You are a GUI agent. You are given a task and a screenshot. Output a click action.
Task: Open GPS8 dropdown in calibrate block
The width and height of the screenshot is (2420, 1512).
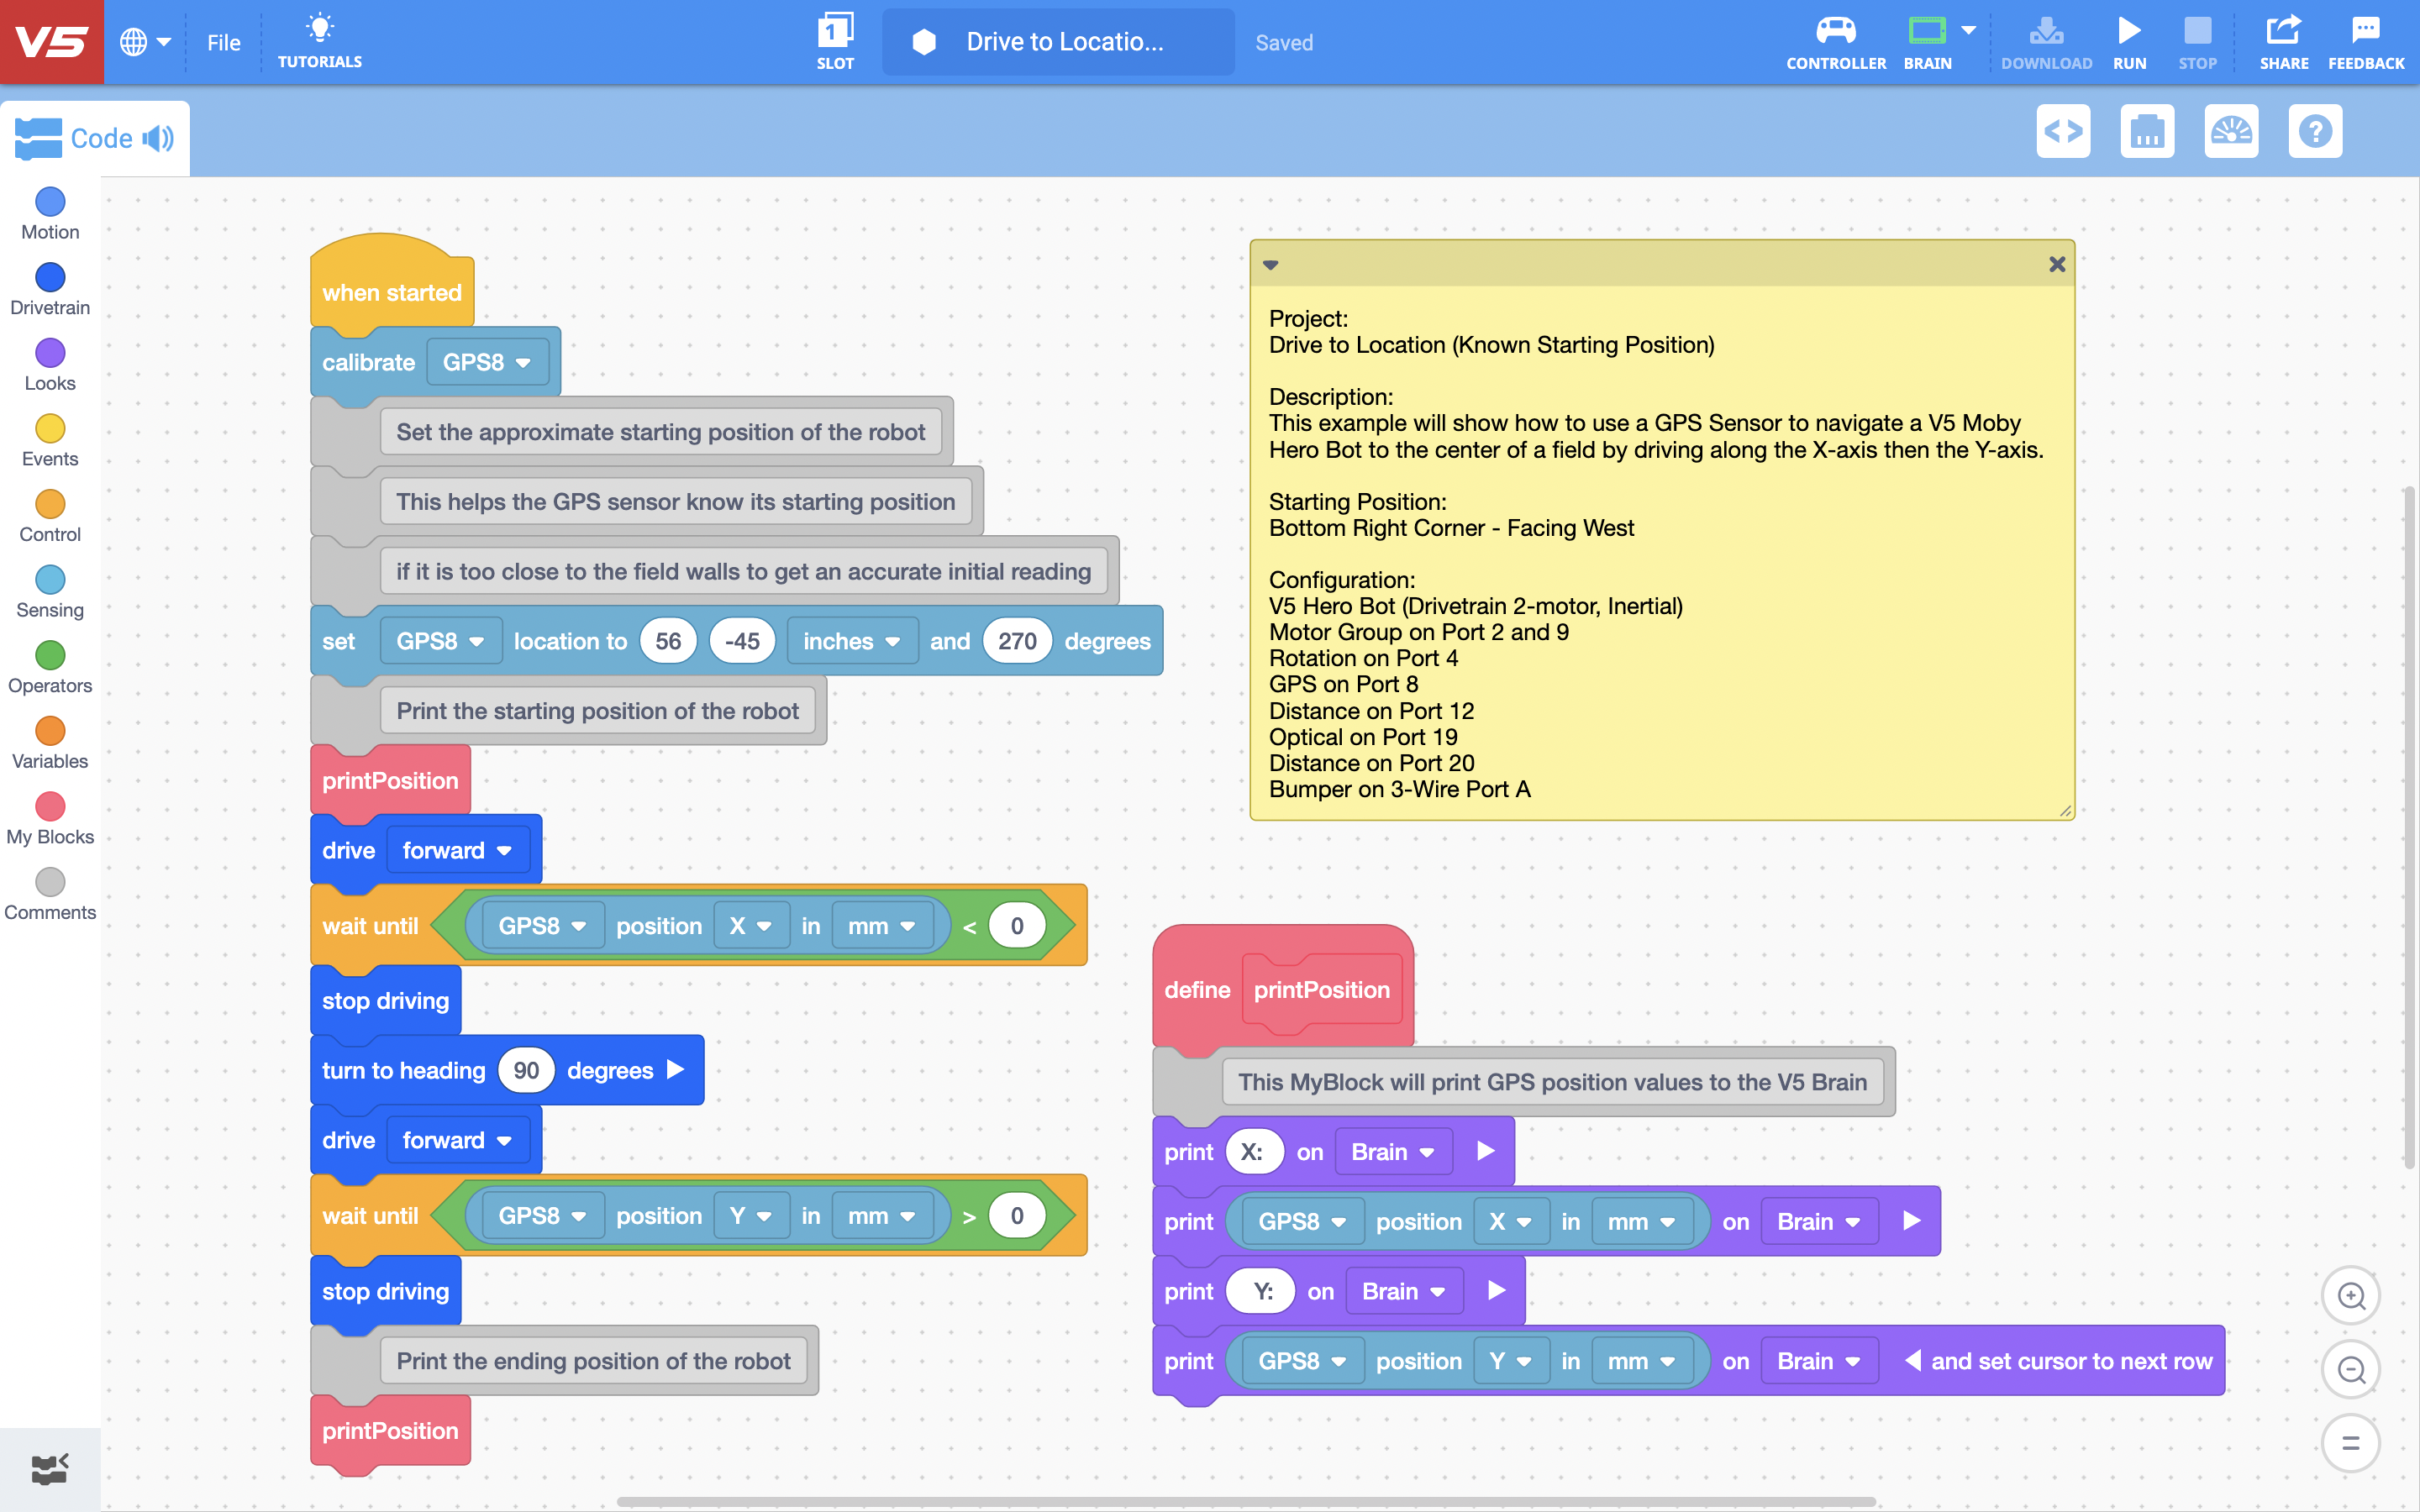487,362
